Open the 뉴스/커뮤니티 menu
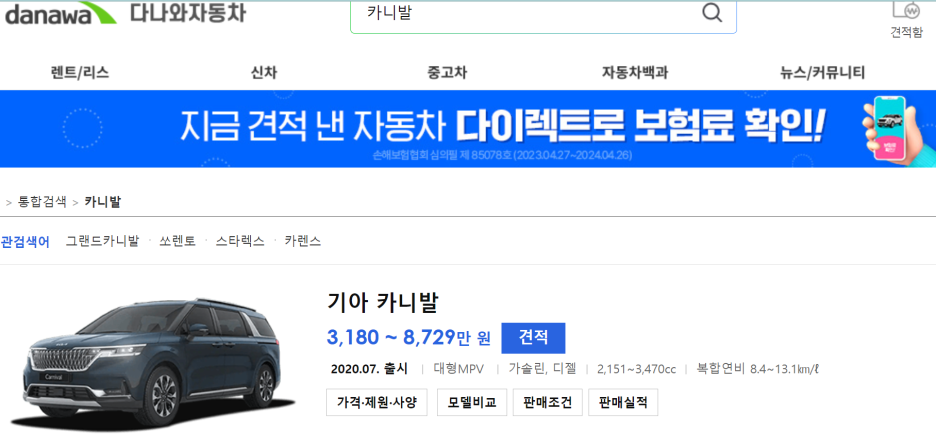 (x=822, y=73)
